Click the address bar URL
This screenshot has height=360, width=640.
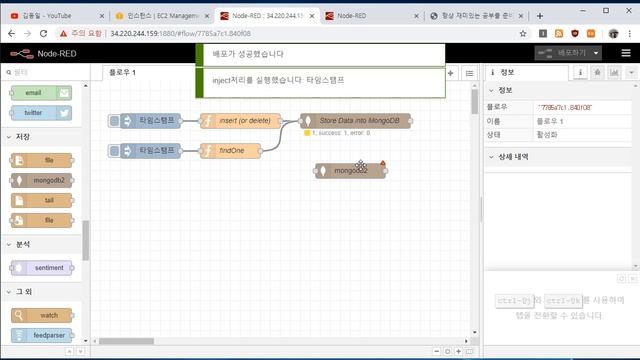180,33
